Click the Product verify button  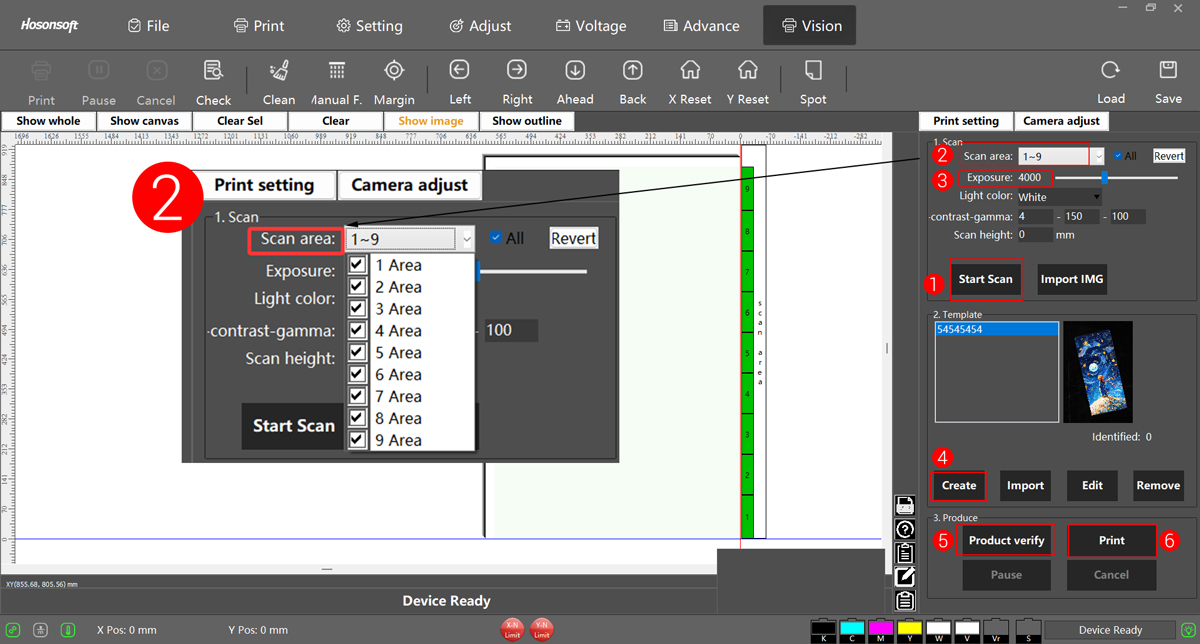pyautogui.click(x=1006, y=540)
